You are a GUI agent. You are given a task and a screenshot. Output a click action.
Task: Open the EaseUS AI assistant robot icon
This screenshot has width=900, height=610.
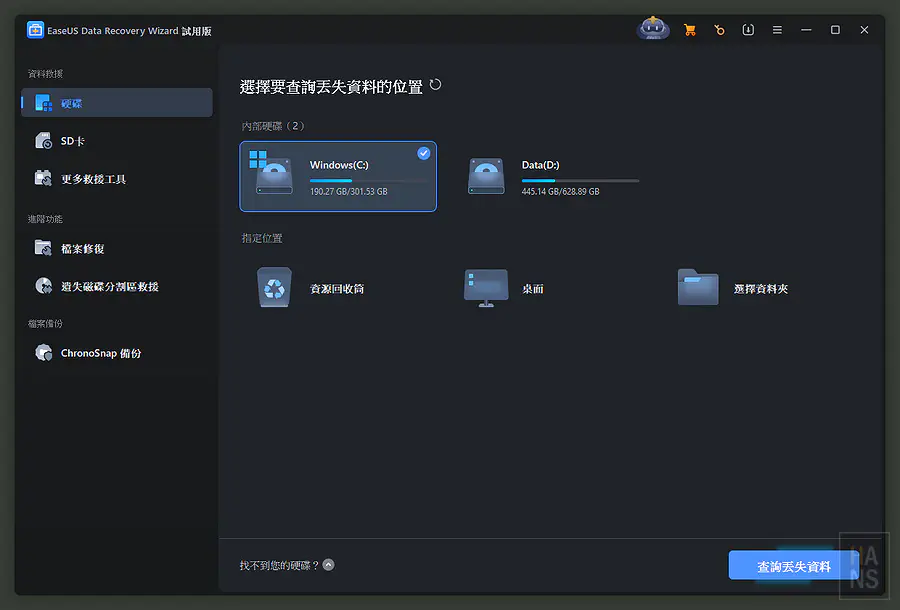(653, 28)
